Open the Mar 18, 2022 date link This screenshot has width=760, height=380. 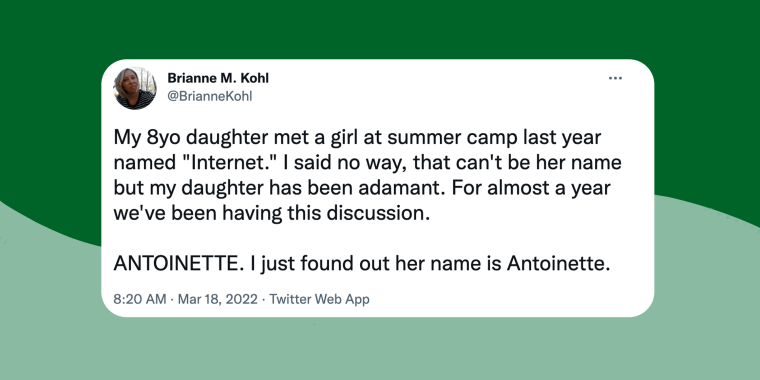tap(218, 299)
